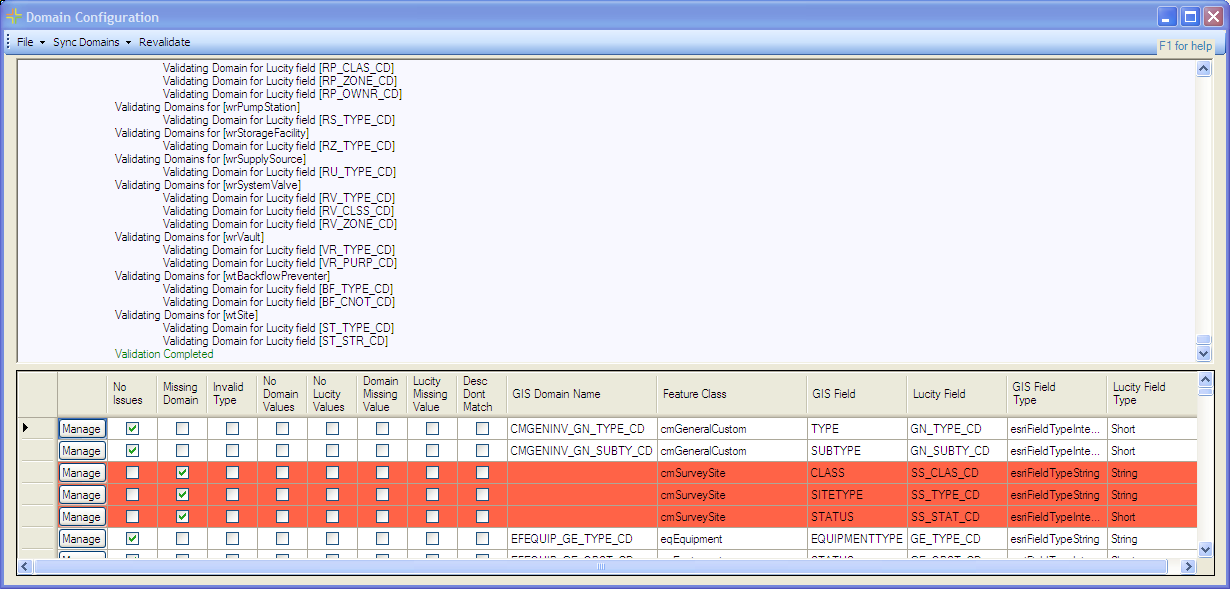
Task: Select the first row via its arrow selector
Action: coord(37,429)
